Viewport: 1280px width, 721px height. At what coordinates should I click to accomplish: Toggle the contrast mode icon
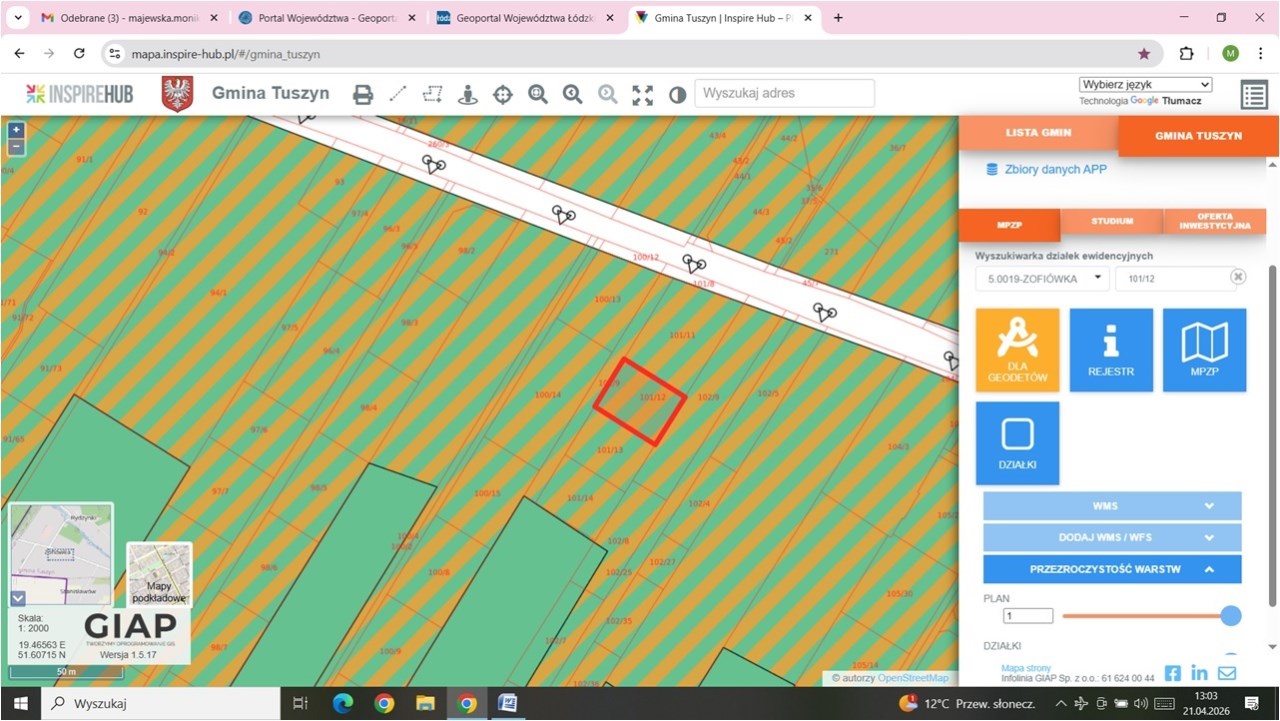[x=677, y=94]
